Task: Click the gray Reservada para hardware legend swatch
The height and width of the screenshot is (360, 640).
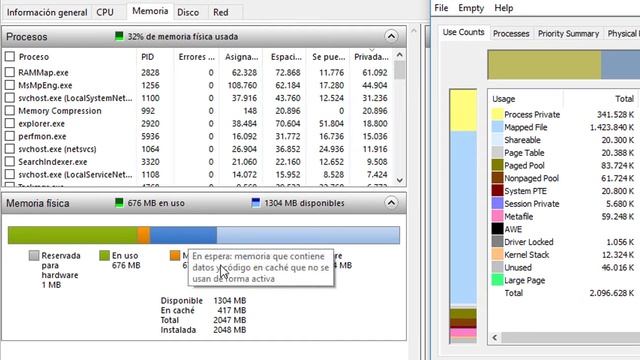Action: [x=34, y=256]
